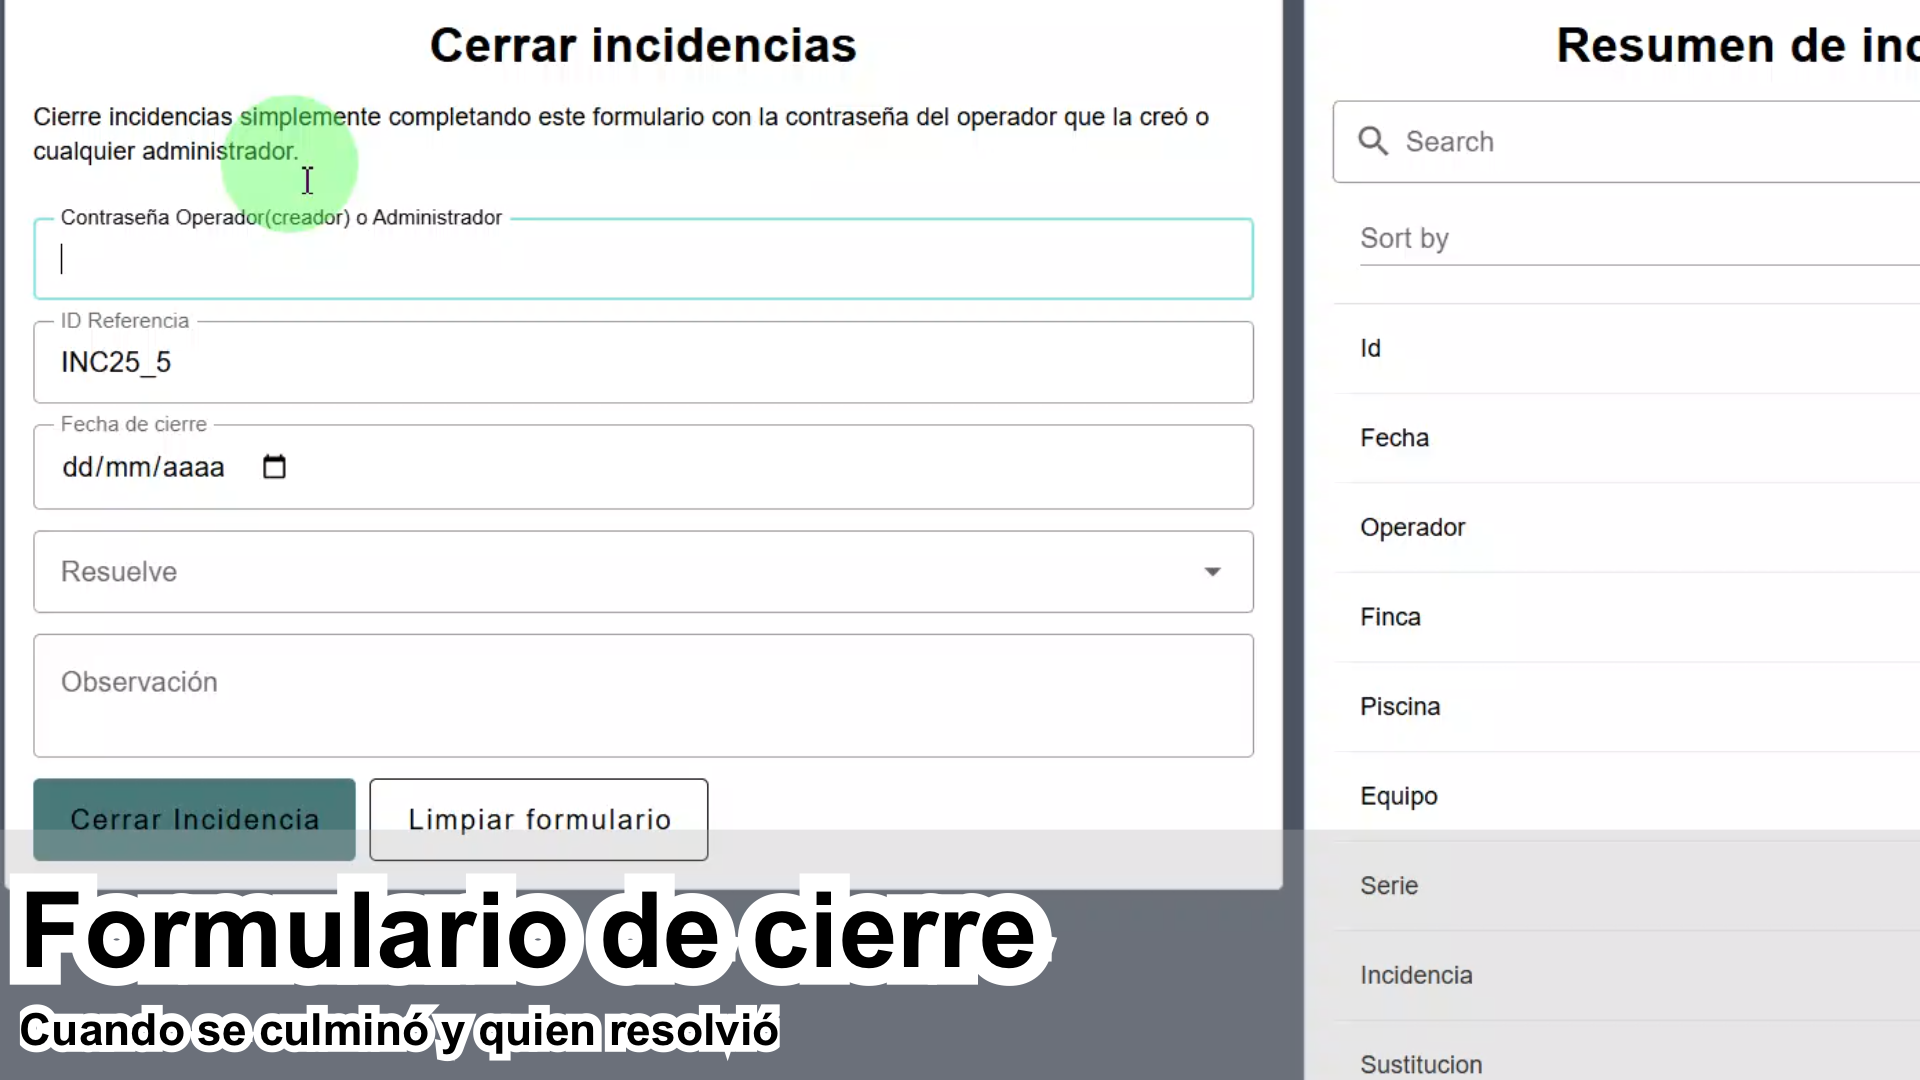Open the Resuelve dropdown arrow
The image size is (1920, 1080).
1212,572
